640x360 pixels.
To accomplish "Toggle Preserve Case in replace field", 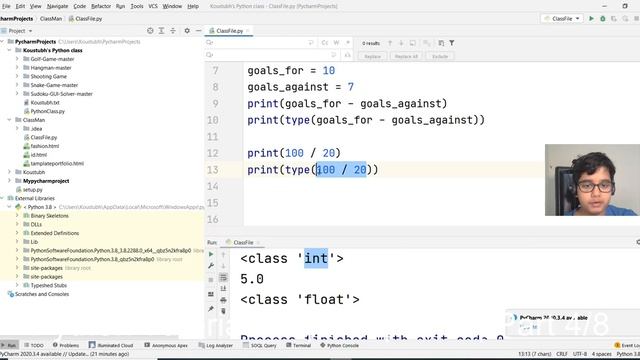I will 347,55.
